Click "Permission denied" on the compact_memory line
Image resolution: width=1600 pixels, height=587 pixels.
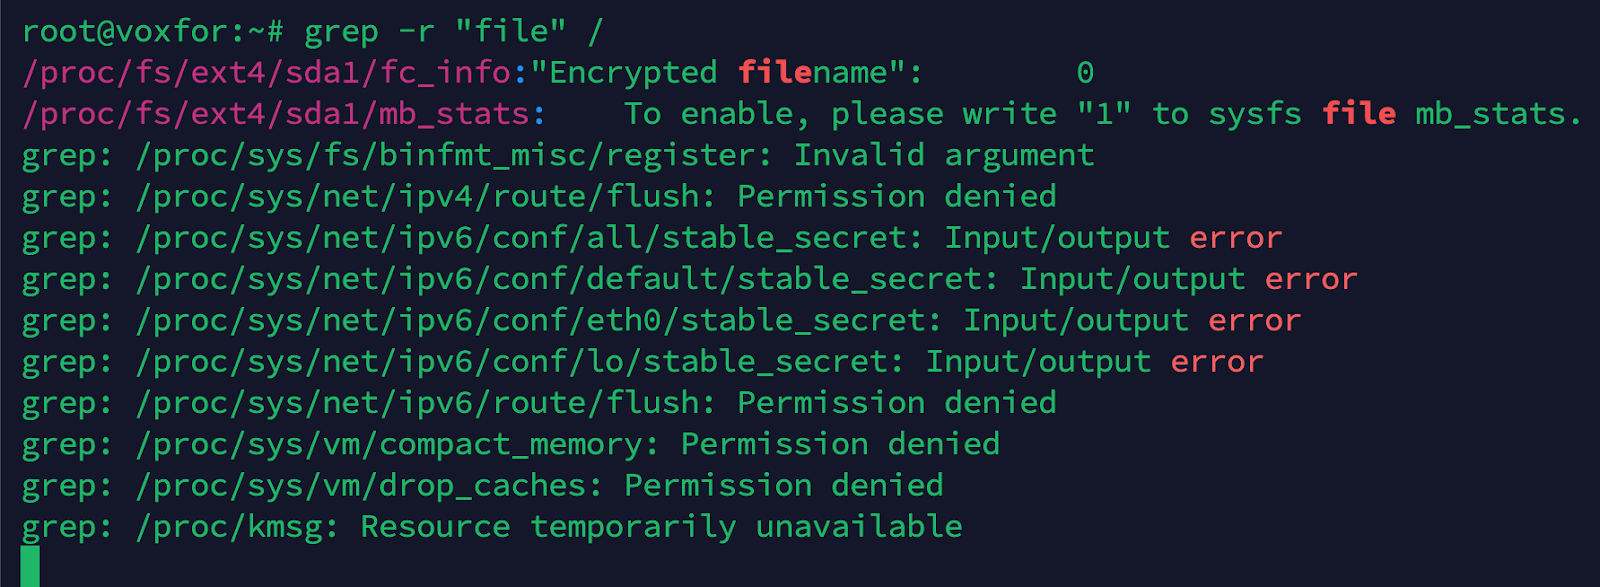click(839, 444)
